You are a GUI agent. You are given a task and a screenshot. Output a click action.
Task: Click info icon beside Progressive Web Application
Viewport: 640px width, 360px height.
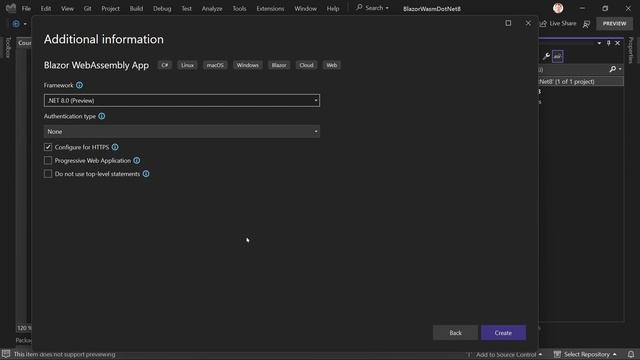point(137,160)
